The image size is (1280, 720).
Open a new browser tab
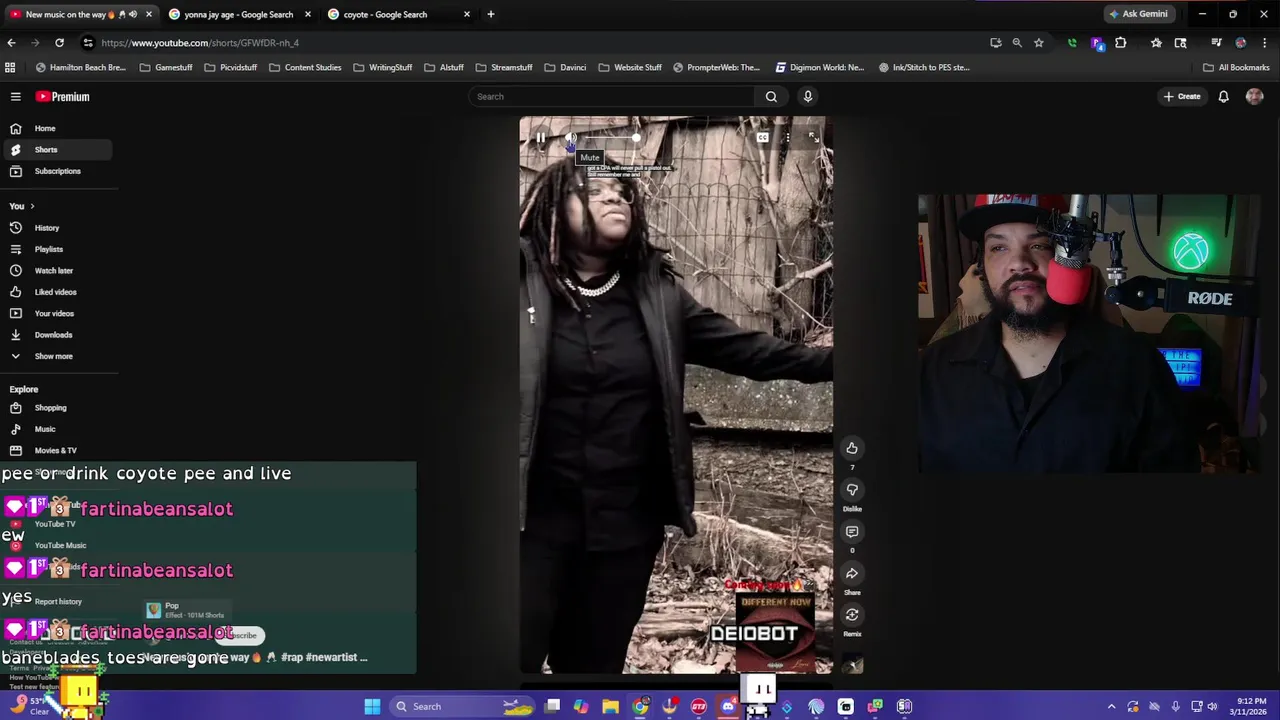point(491,14)
